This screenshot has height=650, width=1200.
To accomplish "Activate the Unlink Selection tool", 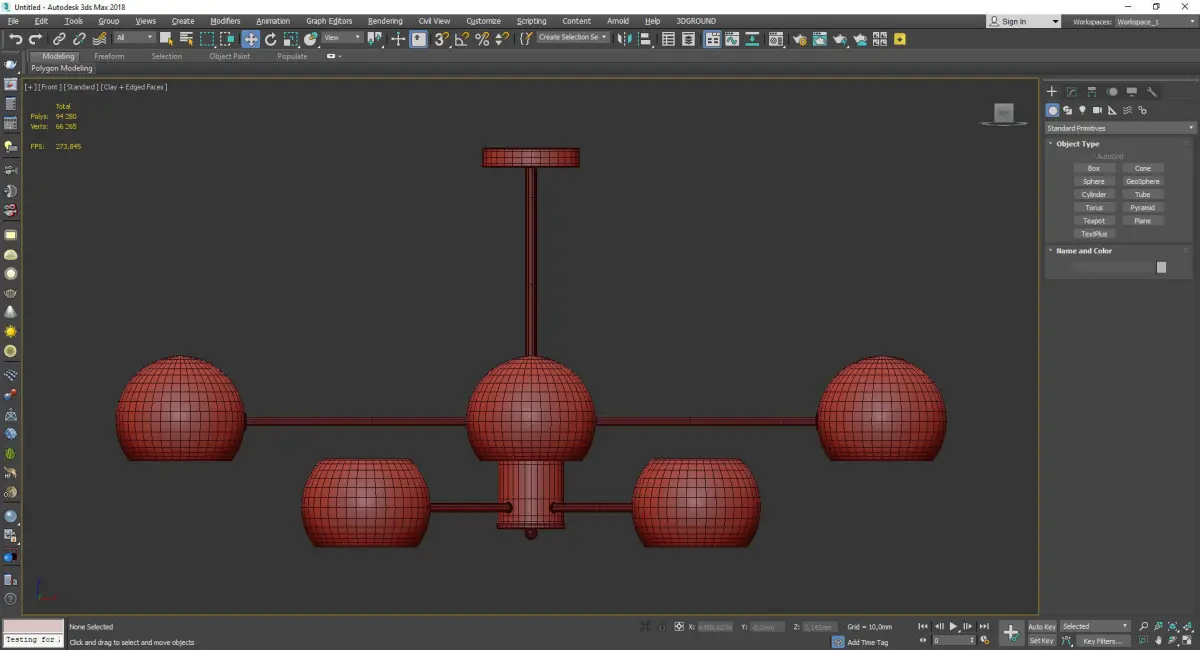I will [79, 39].
